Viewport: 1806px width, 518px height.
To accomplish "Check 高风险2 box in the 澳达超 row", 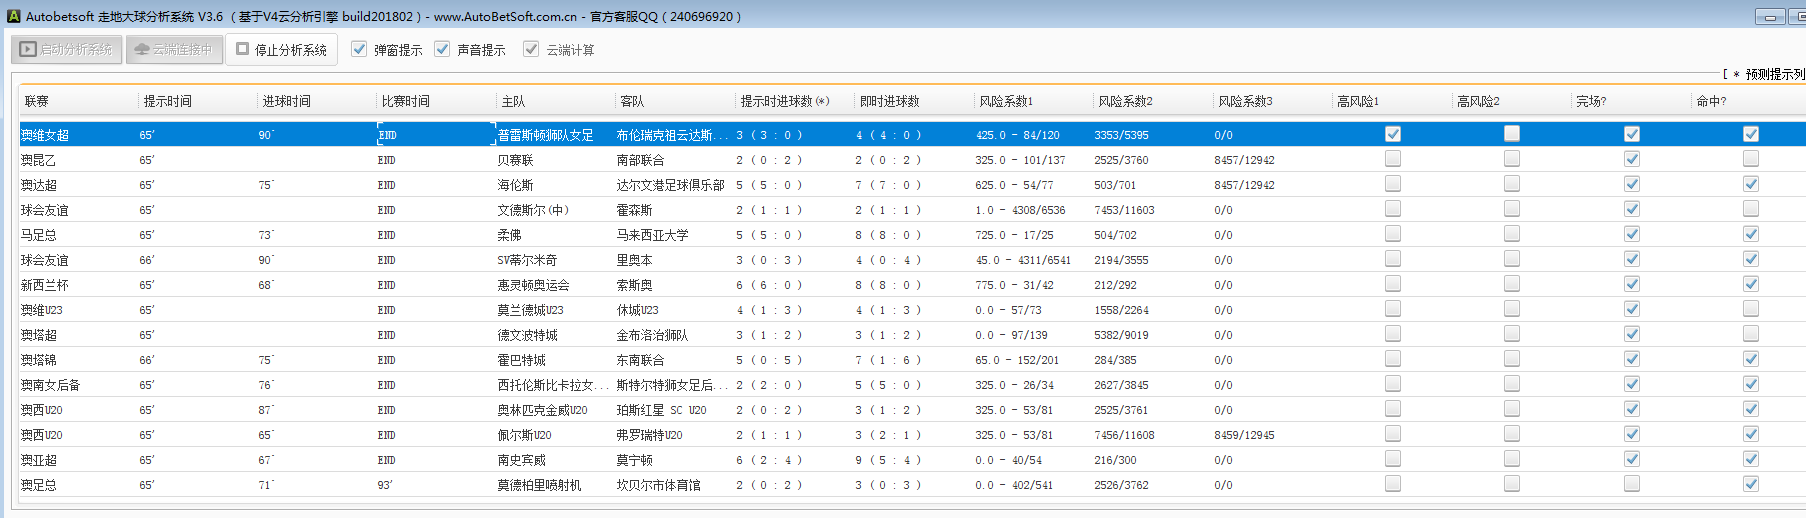I will point(1512,184).
